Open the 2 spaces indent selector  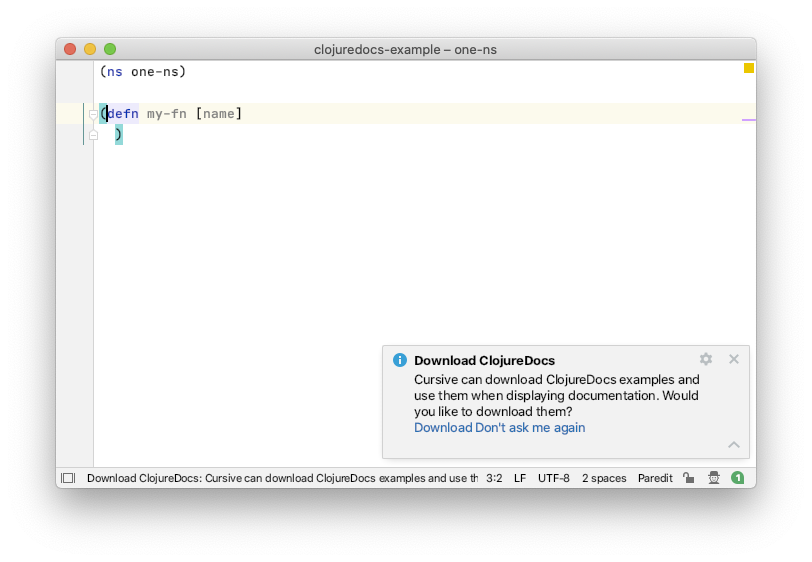pyautogui.click(x=604, y=478)
